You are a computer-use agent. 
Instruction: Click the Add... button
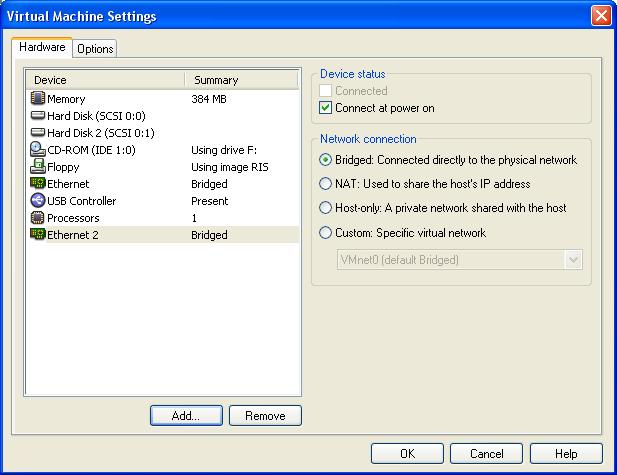[x=186, y=416]
